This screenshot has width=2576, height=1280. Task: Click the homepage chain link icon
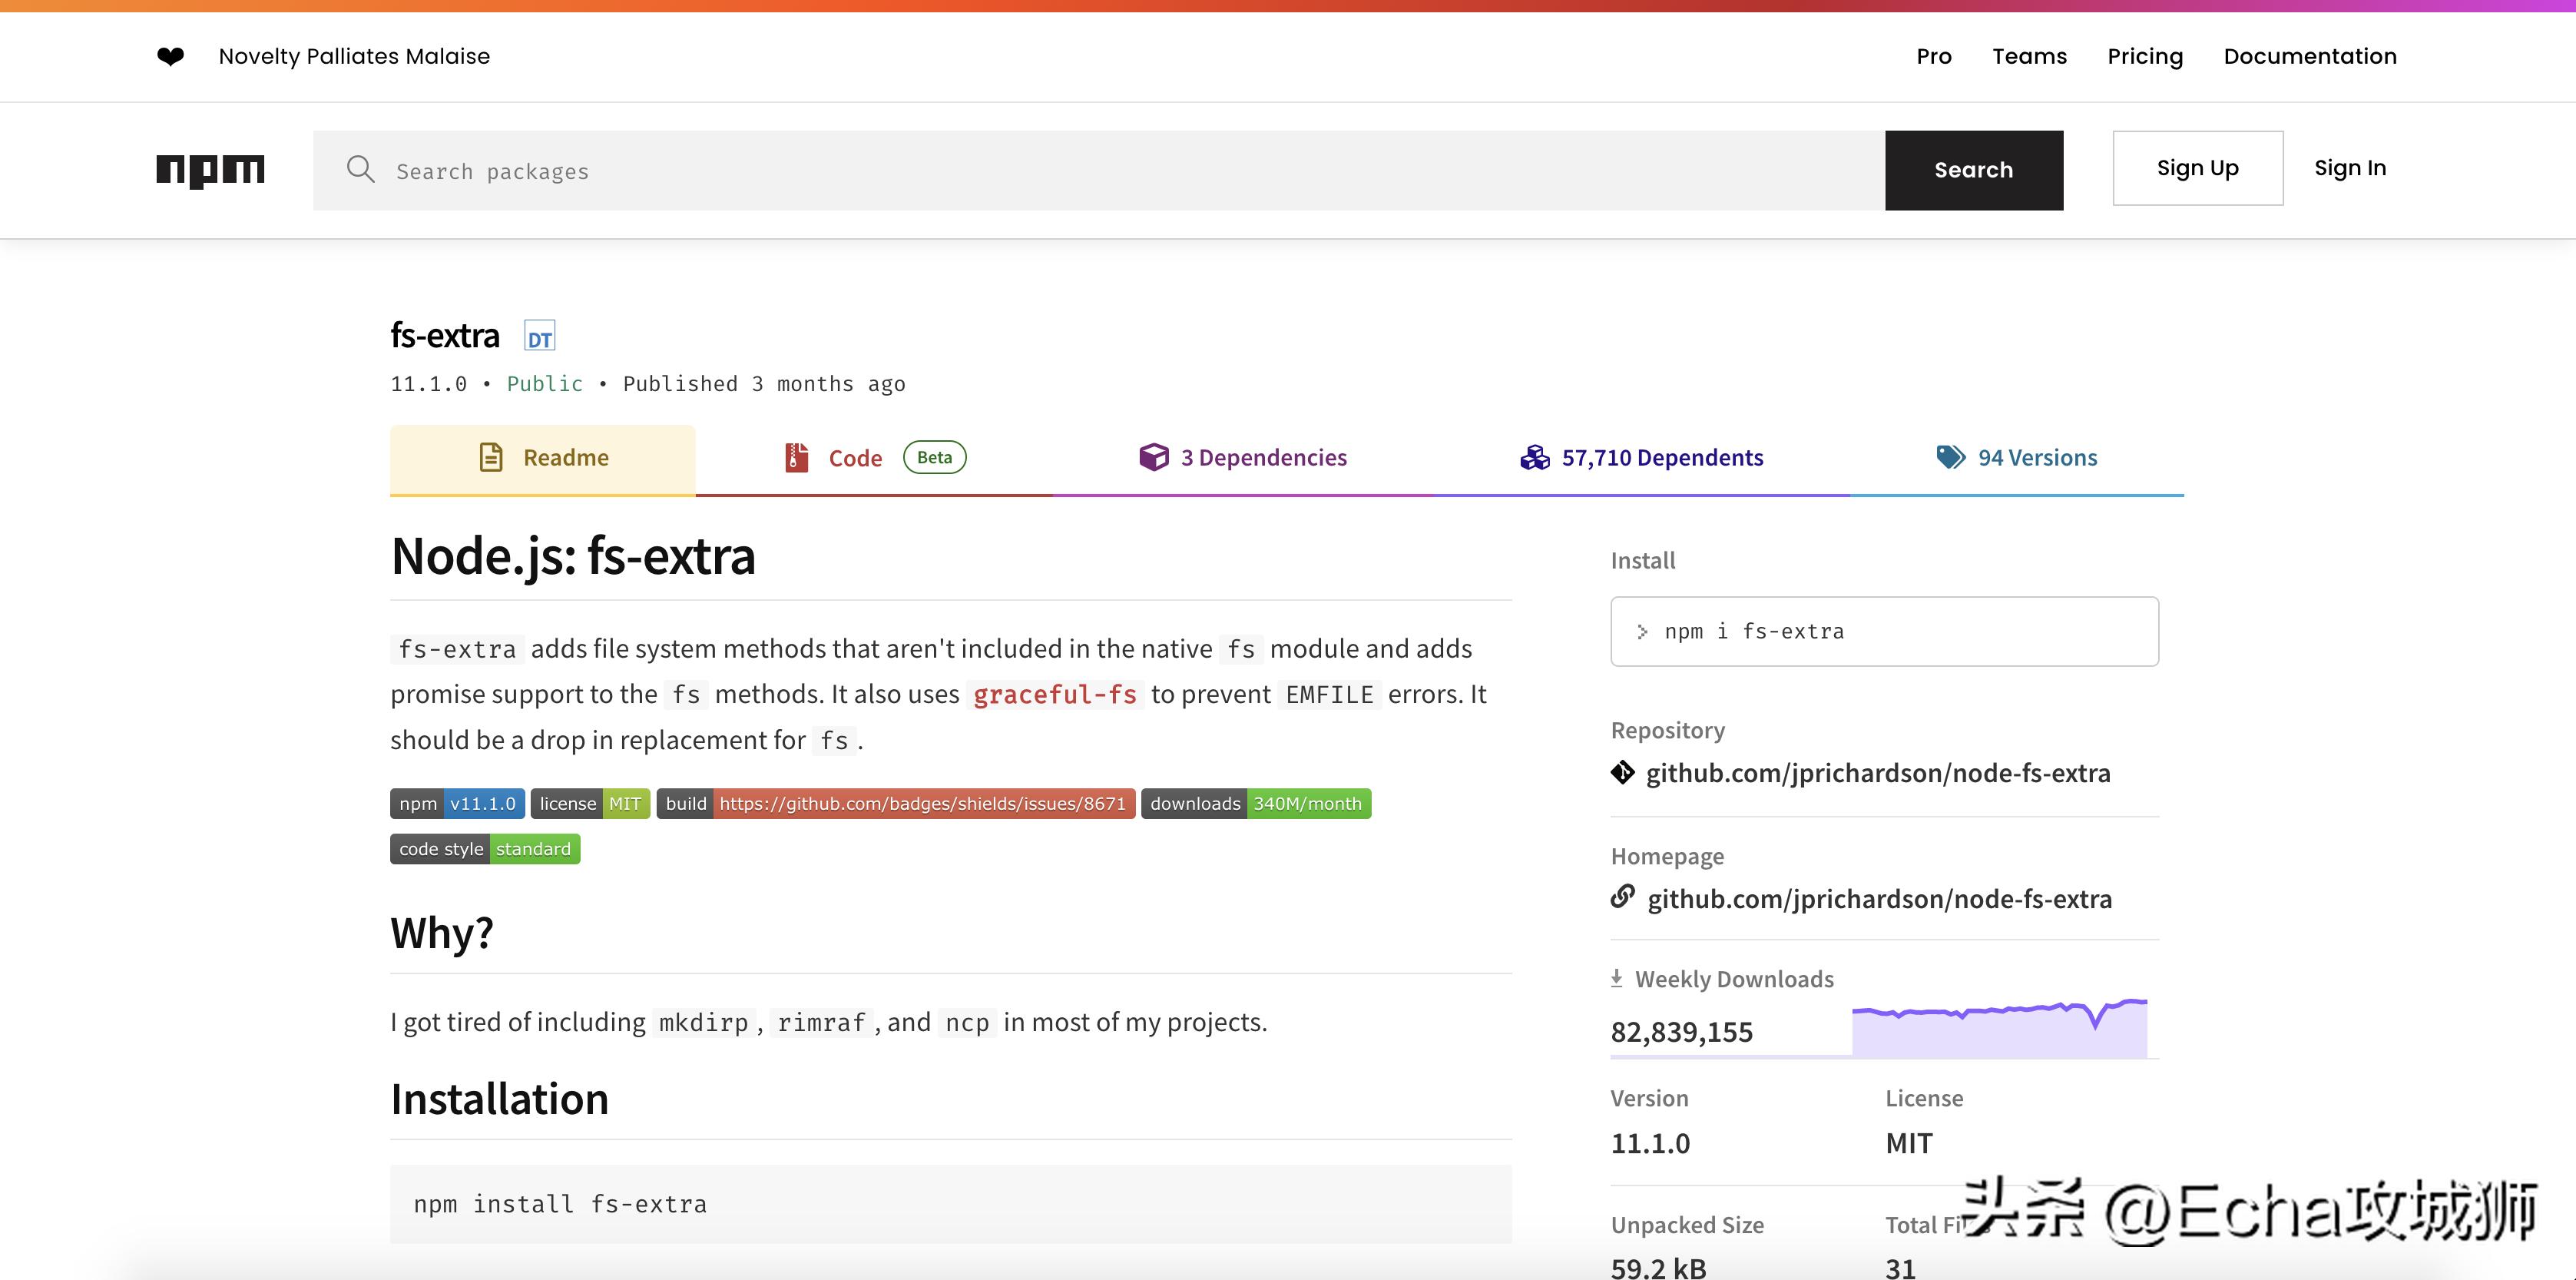1622,897
